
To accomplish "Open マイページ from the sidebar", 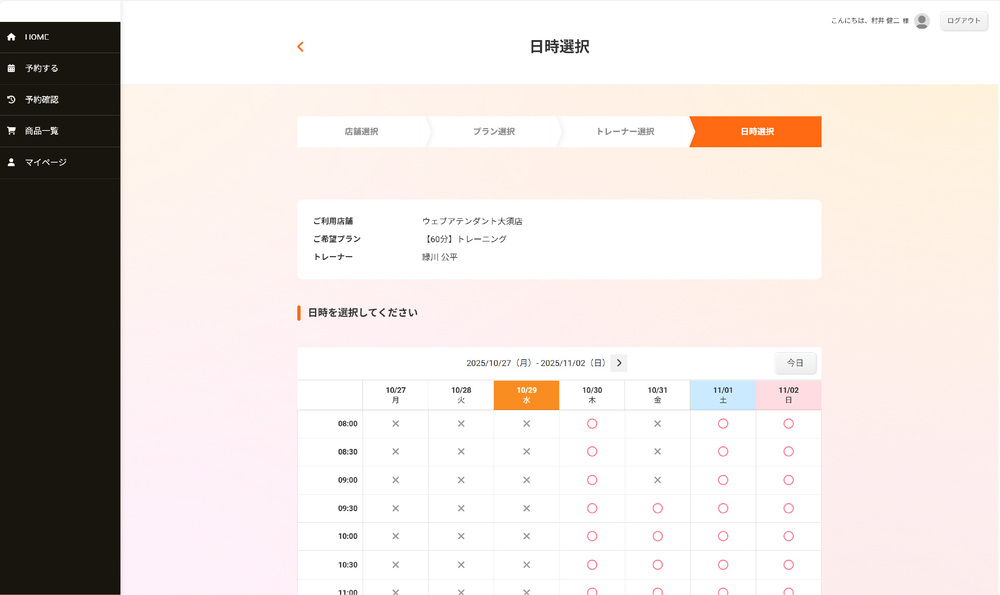I will point(46,162).
